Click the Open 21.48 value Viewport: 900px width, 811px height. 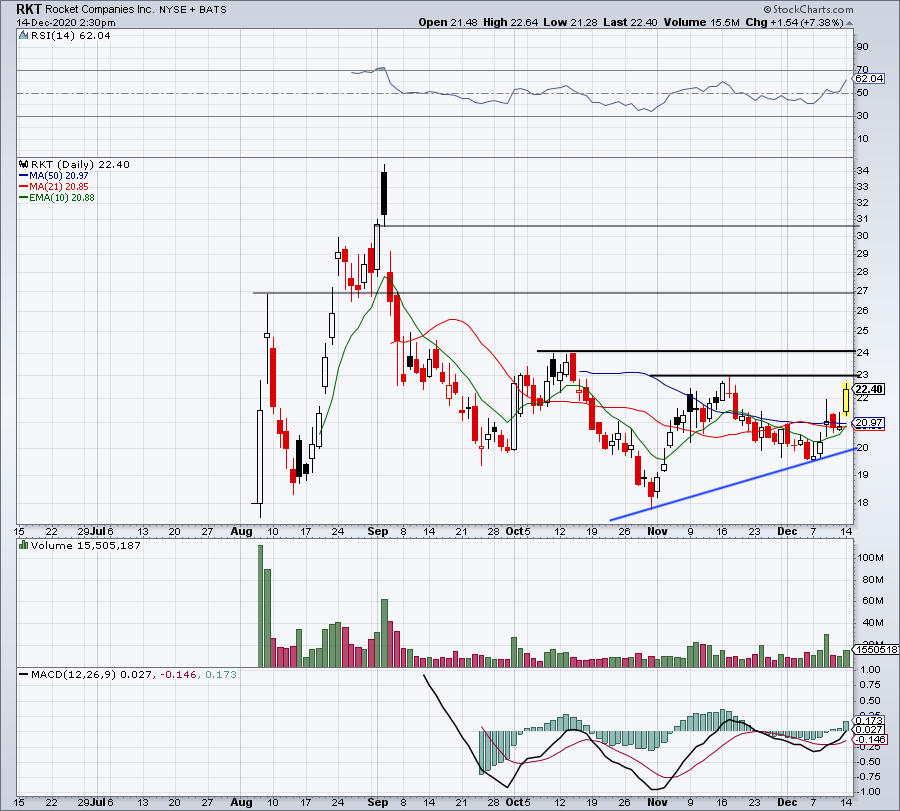pyautogui.click(x=448, y=22)
